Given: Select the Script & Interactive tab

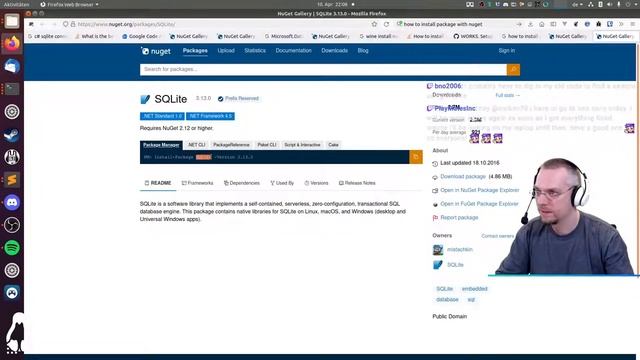Looking at the screenshot, I should tap(302, 145).
